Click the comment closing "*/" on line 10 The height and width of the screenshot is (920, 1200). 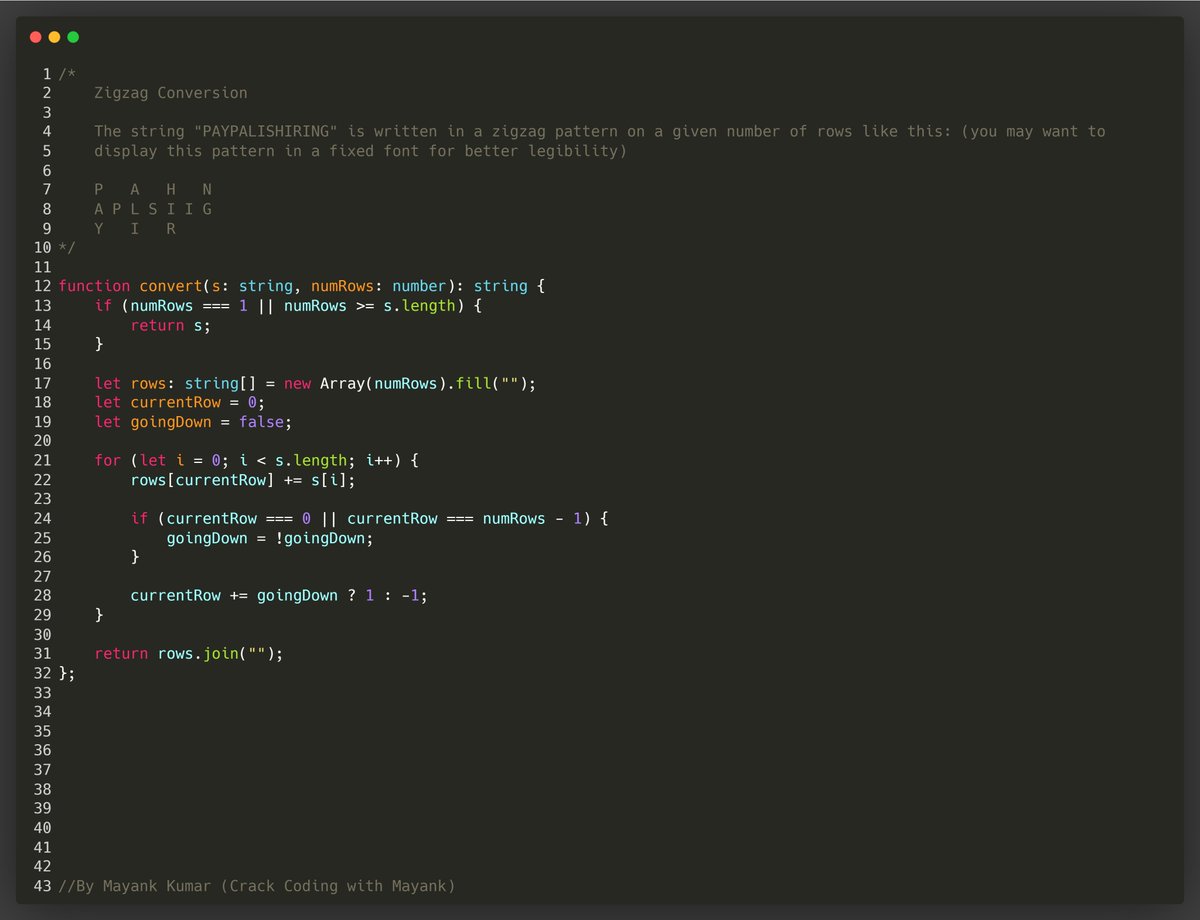click(x=67, y=247)
